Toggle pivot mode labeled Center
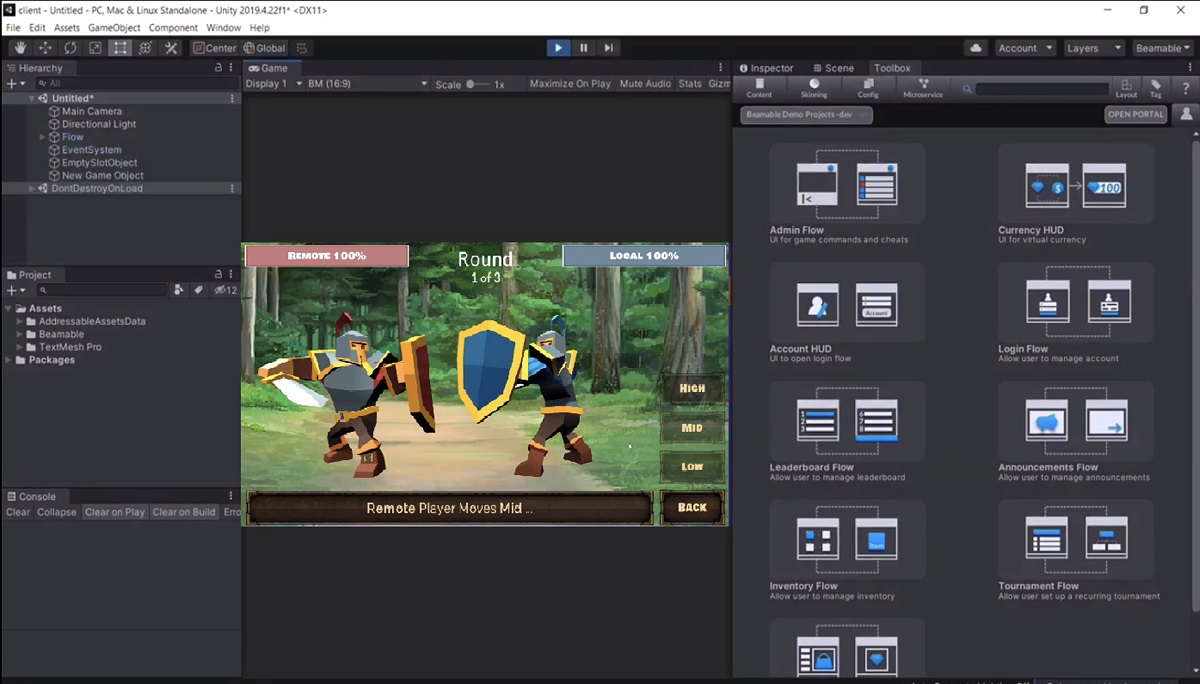The width and height of the screenshot is (1200, 684). click(214, 48)
